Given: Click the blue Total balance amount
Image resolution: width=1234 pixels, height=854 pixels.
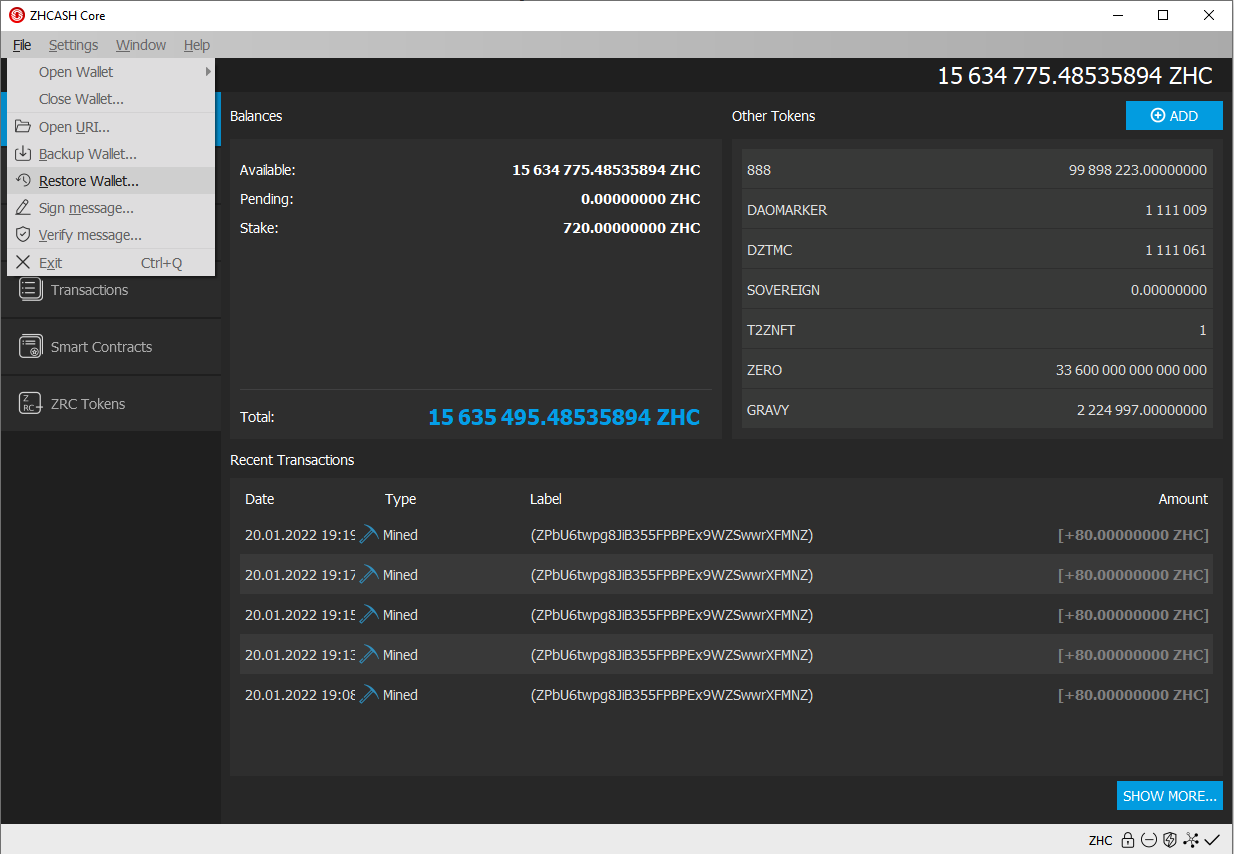Looking at the screenshot, I should pyautogui.click(x=564, y=417).
